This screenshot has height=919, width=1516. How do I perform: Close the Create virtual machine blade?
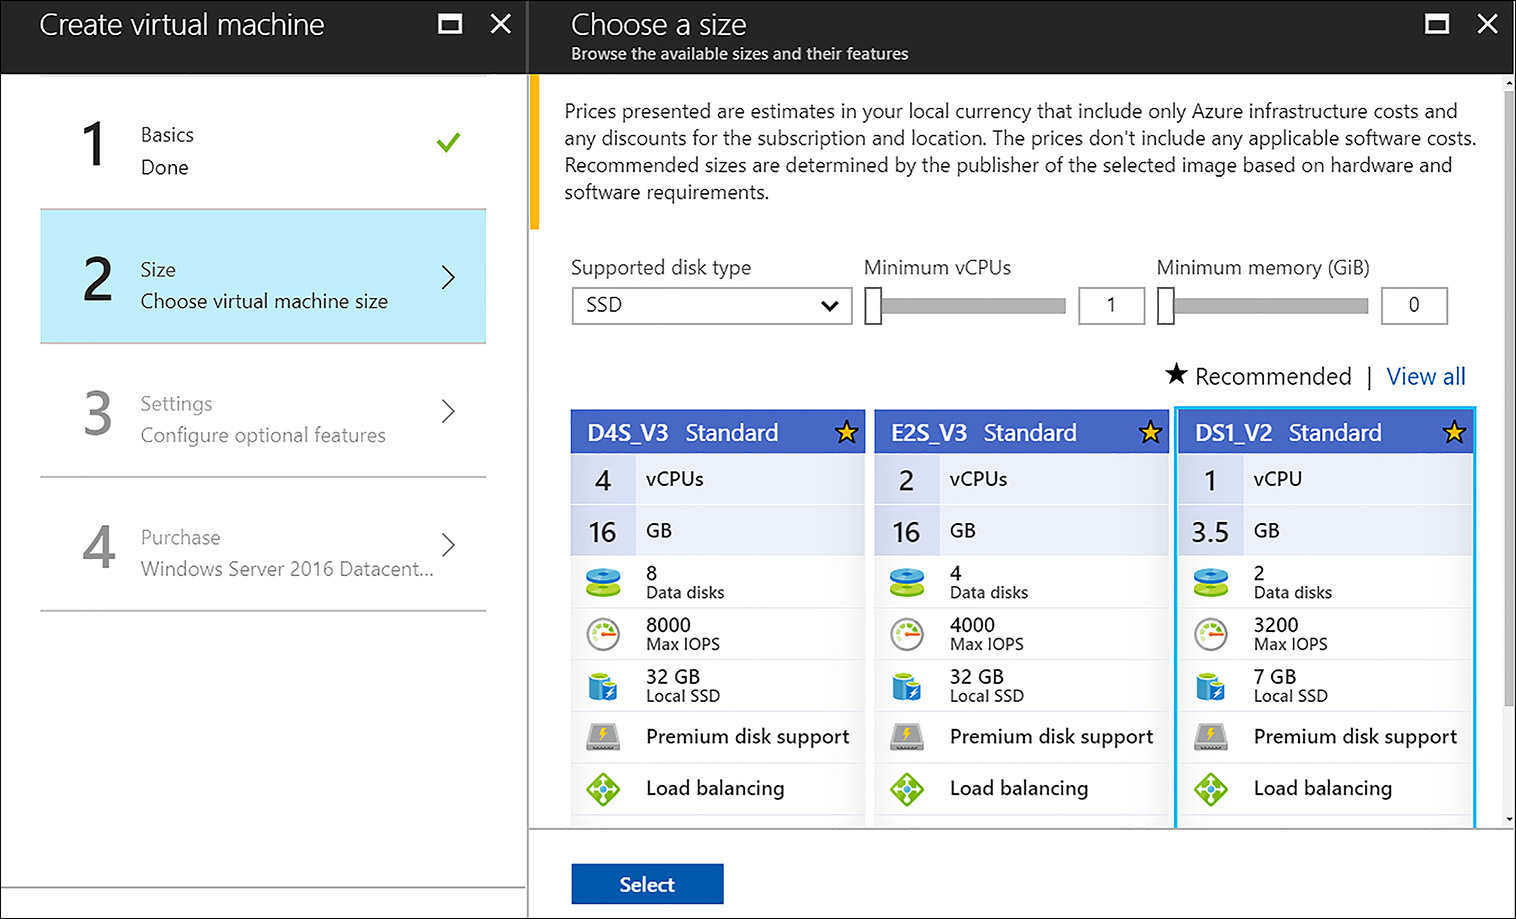(x=501, y=24)
